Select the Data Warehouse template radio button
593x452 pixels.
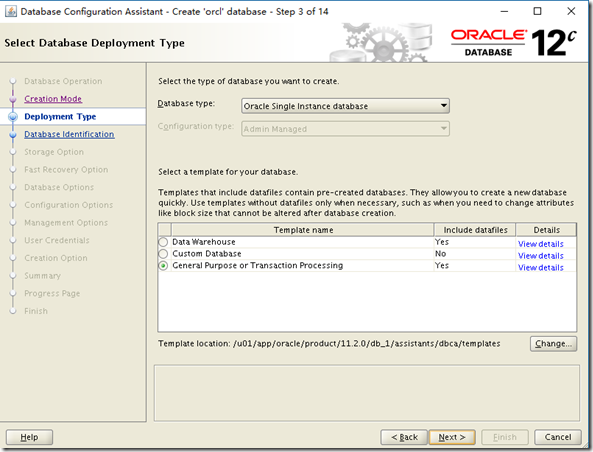[163, 242]
